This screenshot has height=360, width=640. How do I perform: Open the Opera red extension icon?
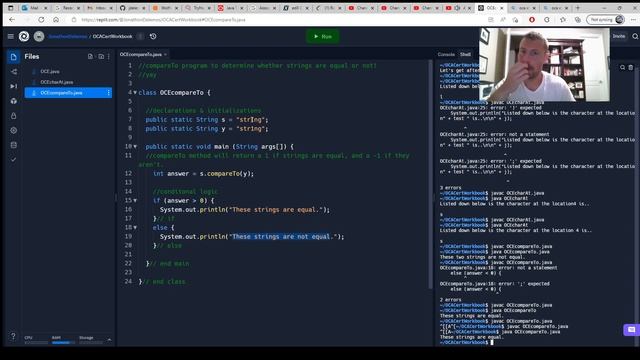532,20
